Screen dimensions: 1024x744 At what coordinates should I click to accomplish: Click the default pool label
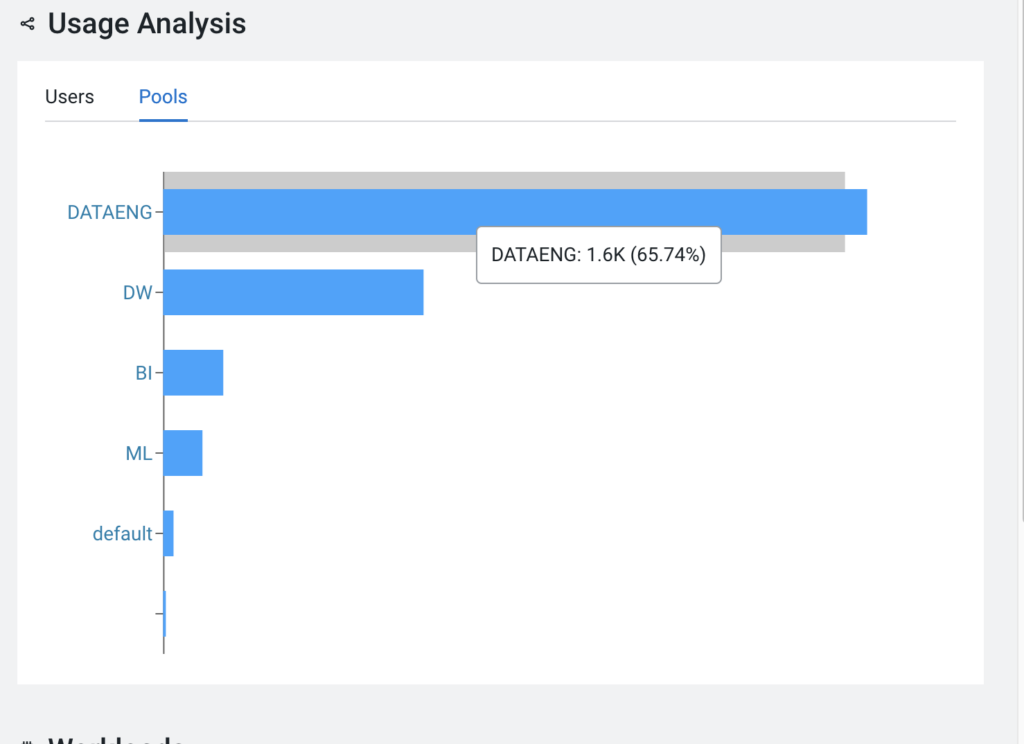pyautogui.click(x=122, y=534)
